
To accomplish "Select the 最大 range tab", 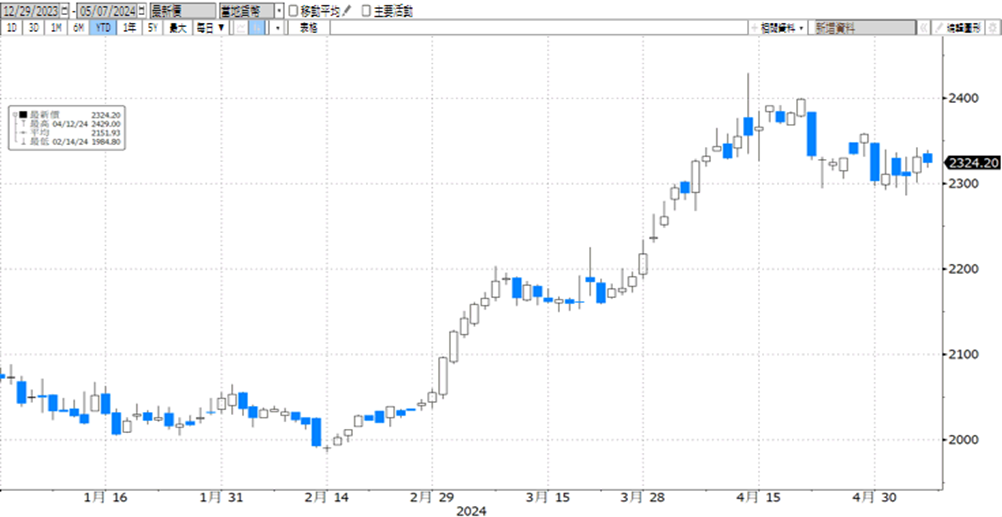I will pyautogui.click(x=178, y=28).
